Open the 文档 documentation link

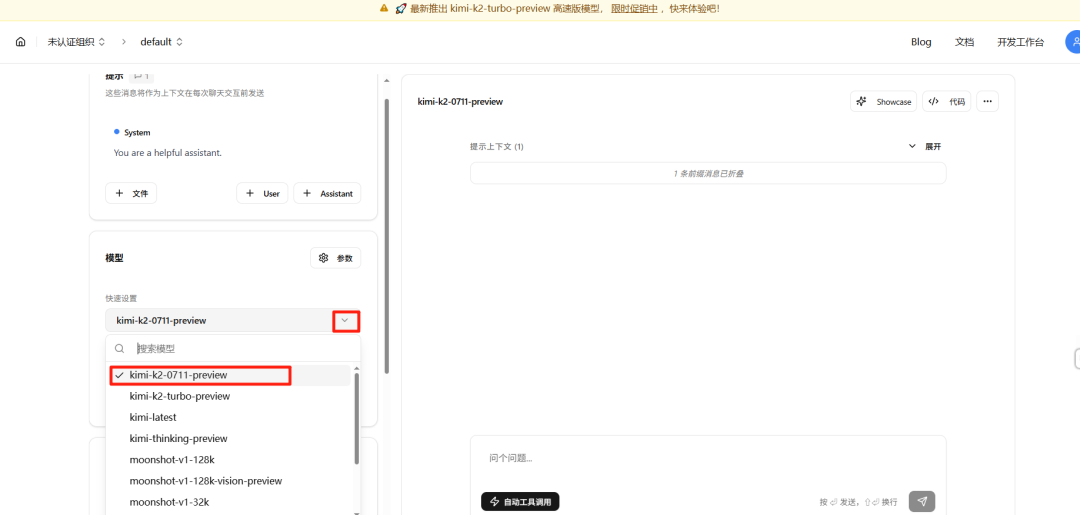[964, 42]
